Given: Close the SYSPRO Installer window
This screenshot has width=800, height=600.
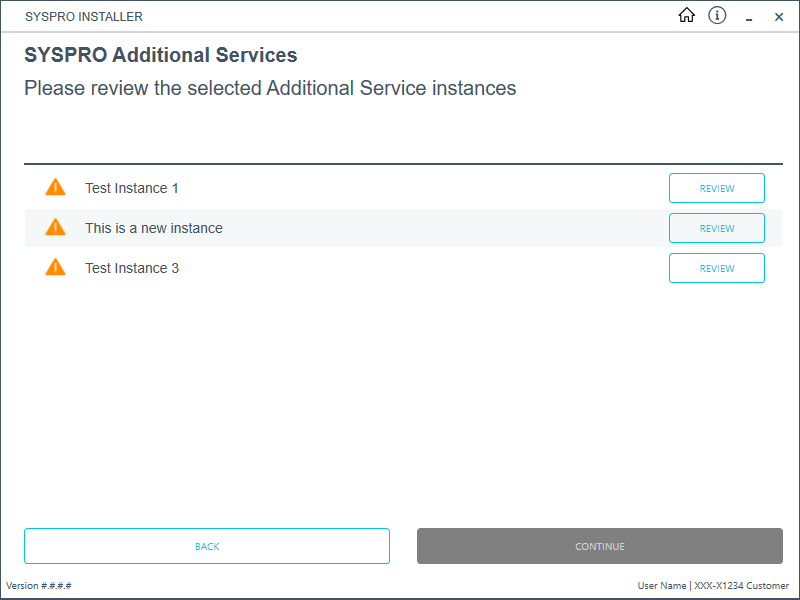Looking at the screenshot, I should point(779,17).
